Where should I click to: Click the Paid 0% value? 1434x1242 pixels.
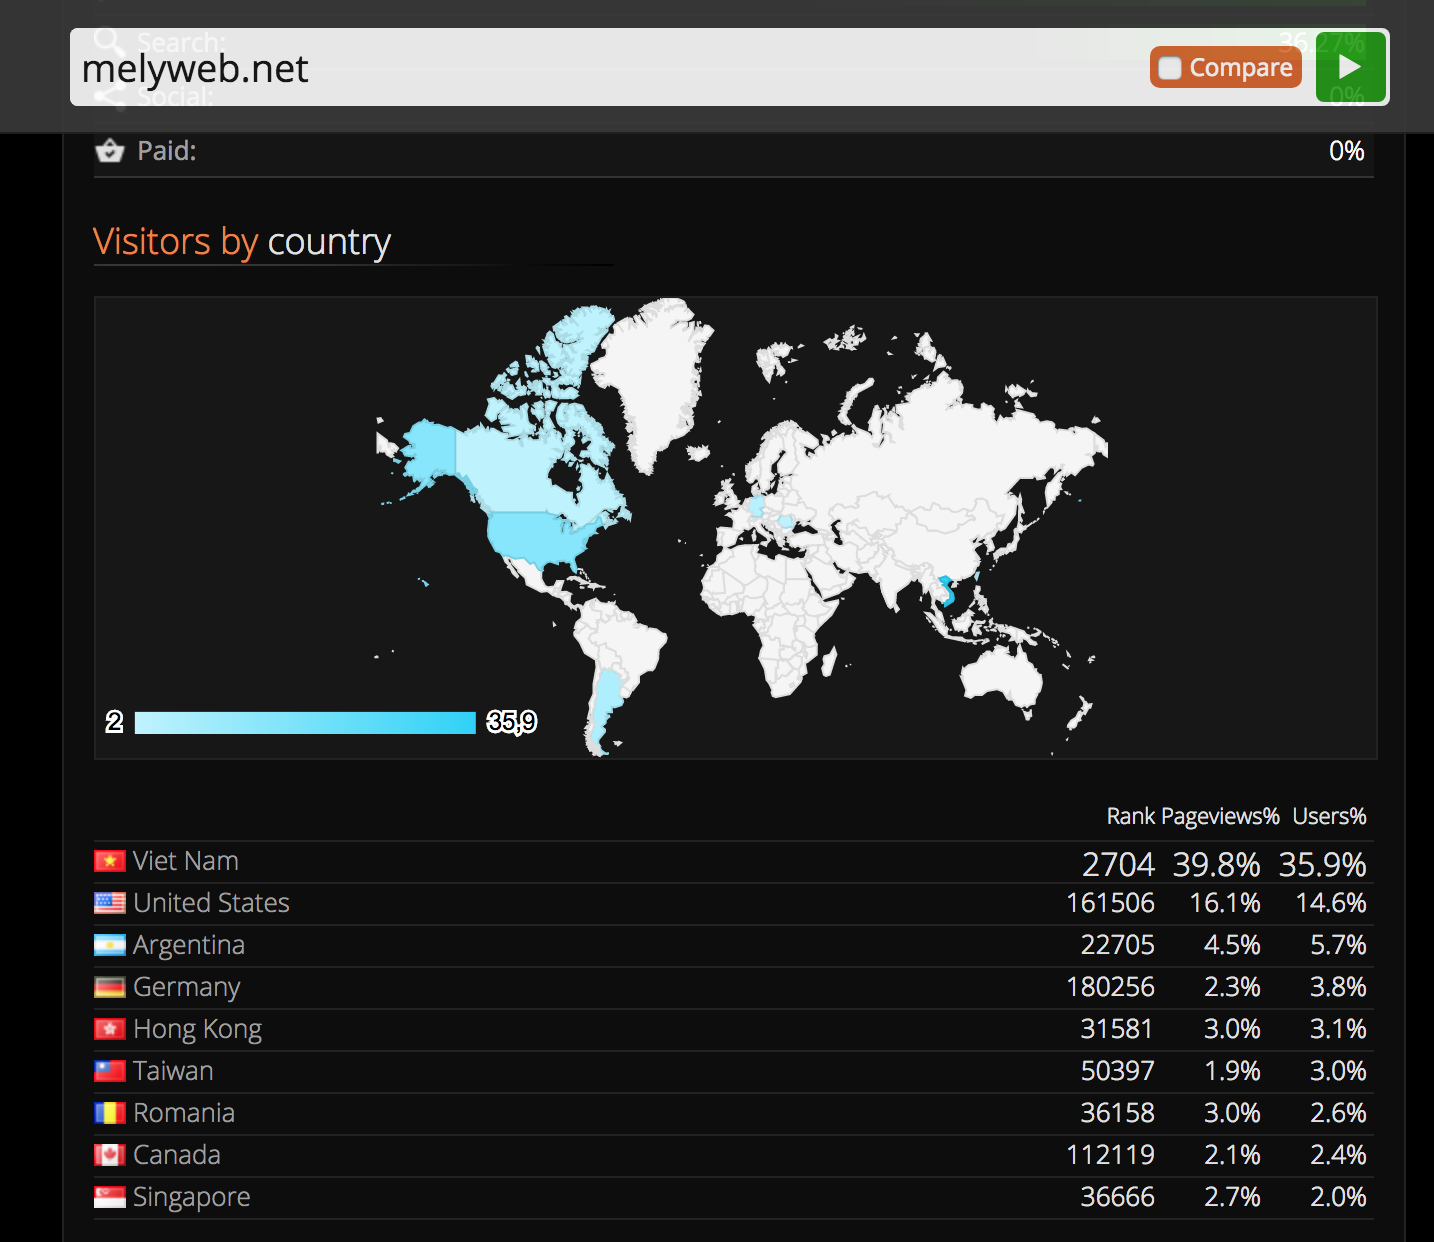(1347, 151)
